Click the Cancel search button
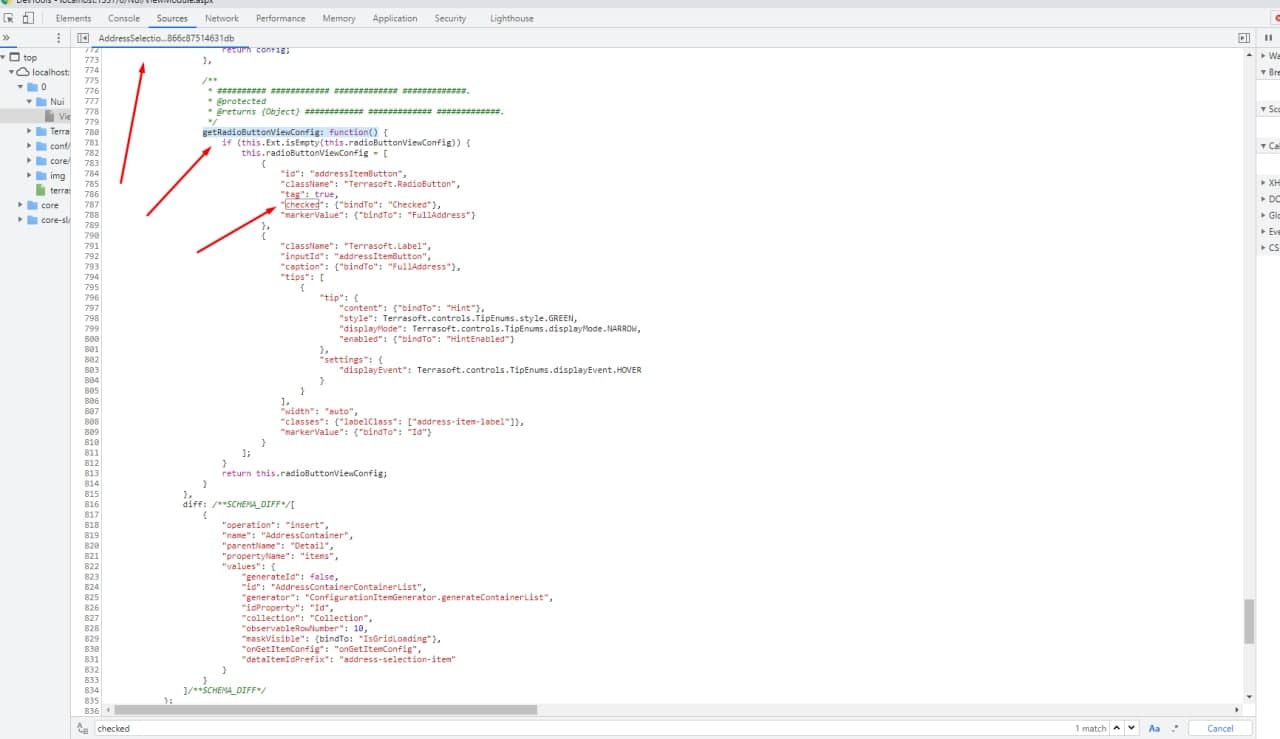1280x739 pixels. (1220, 728)
